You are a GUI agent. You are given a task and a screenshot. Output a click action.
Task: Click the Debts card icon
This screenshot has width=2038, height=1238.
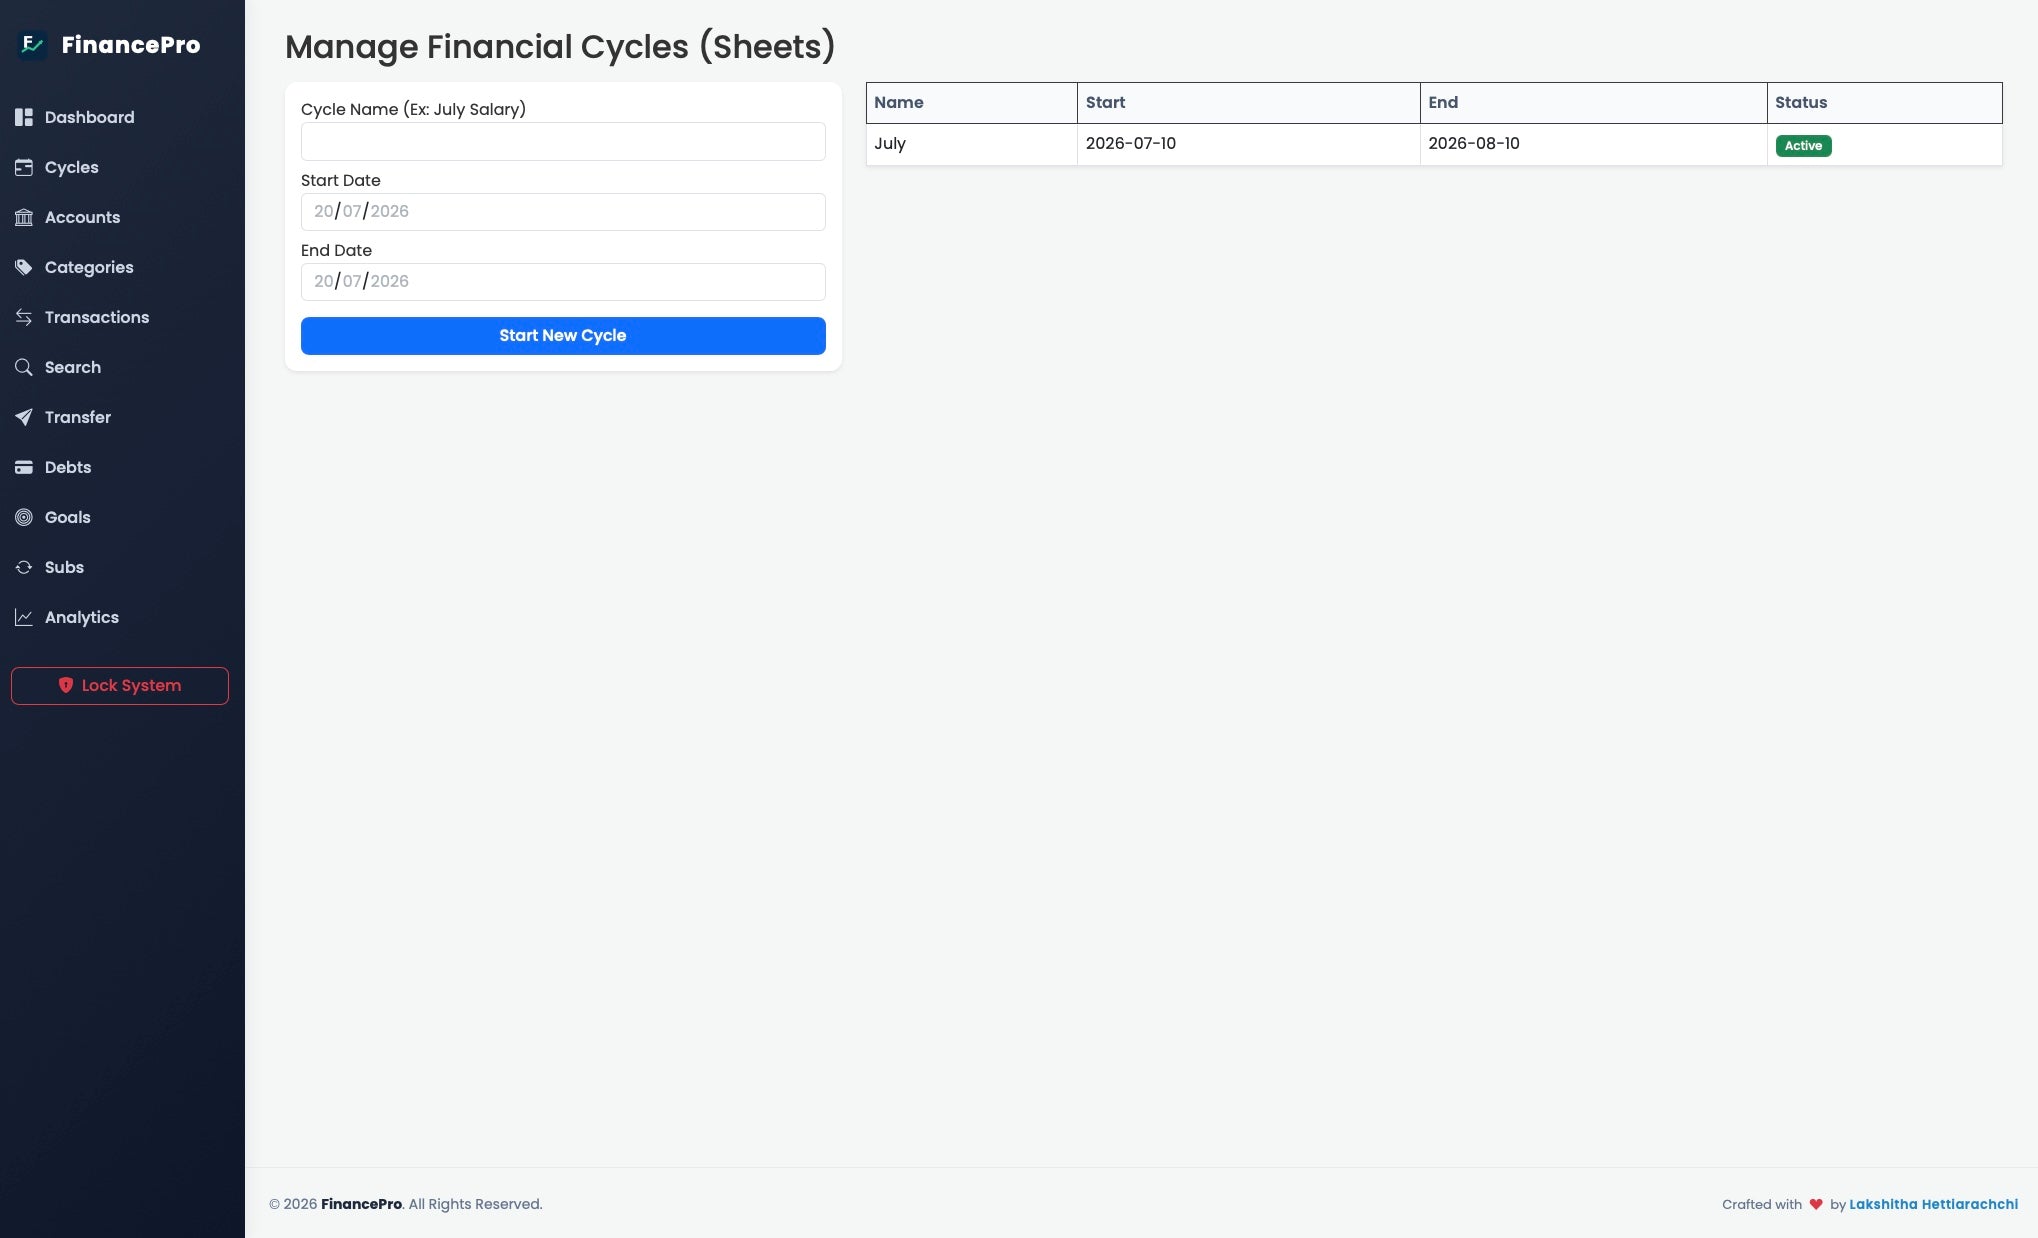[x=24, y=467]
